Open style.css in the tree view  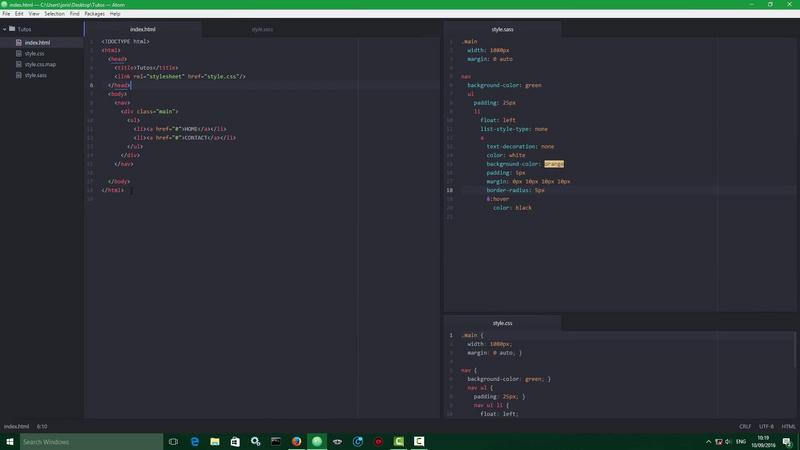pos(34,54)
